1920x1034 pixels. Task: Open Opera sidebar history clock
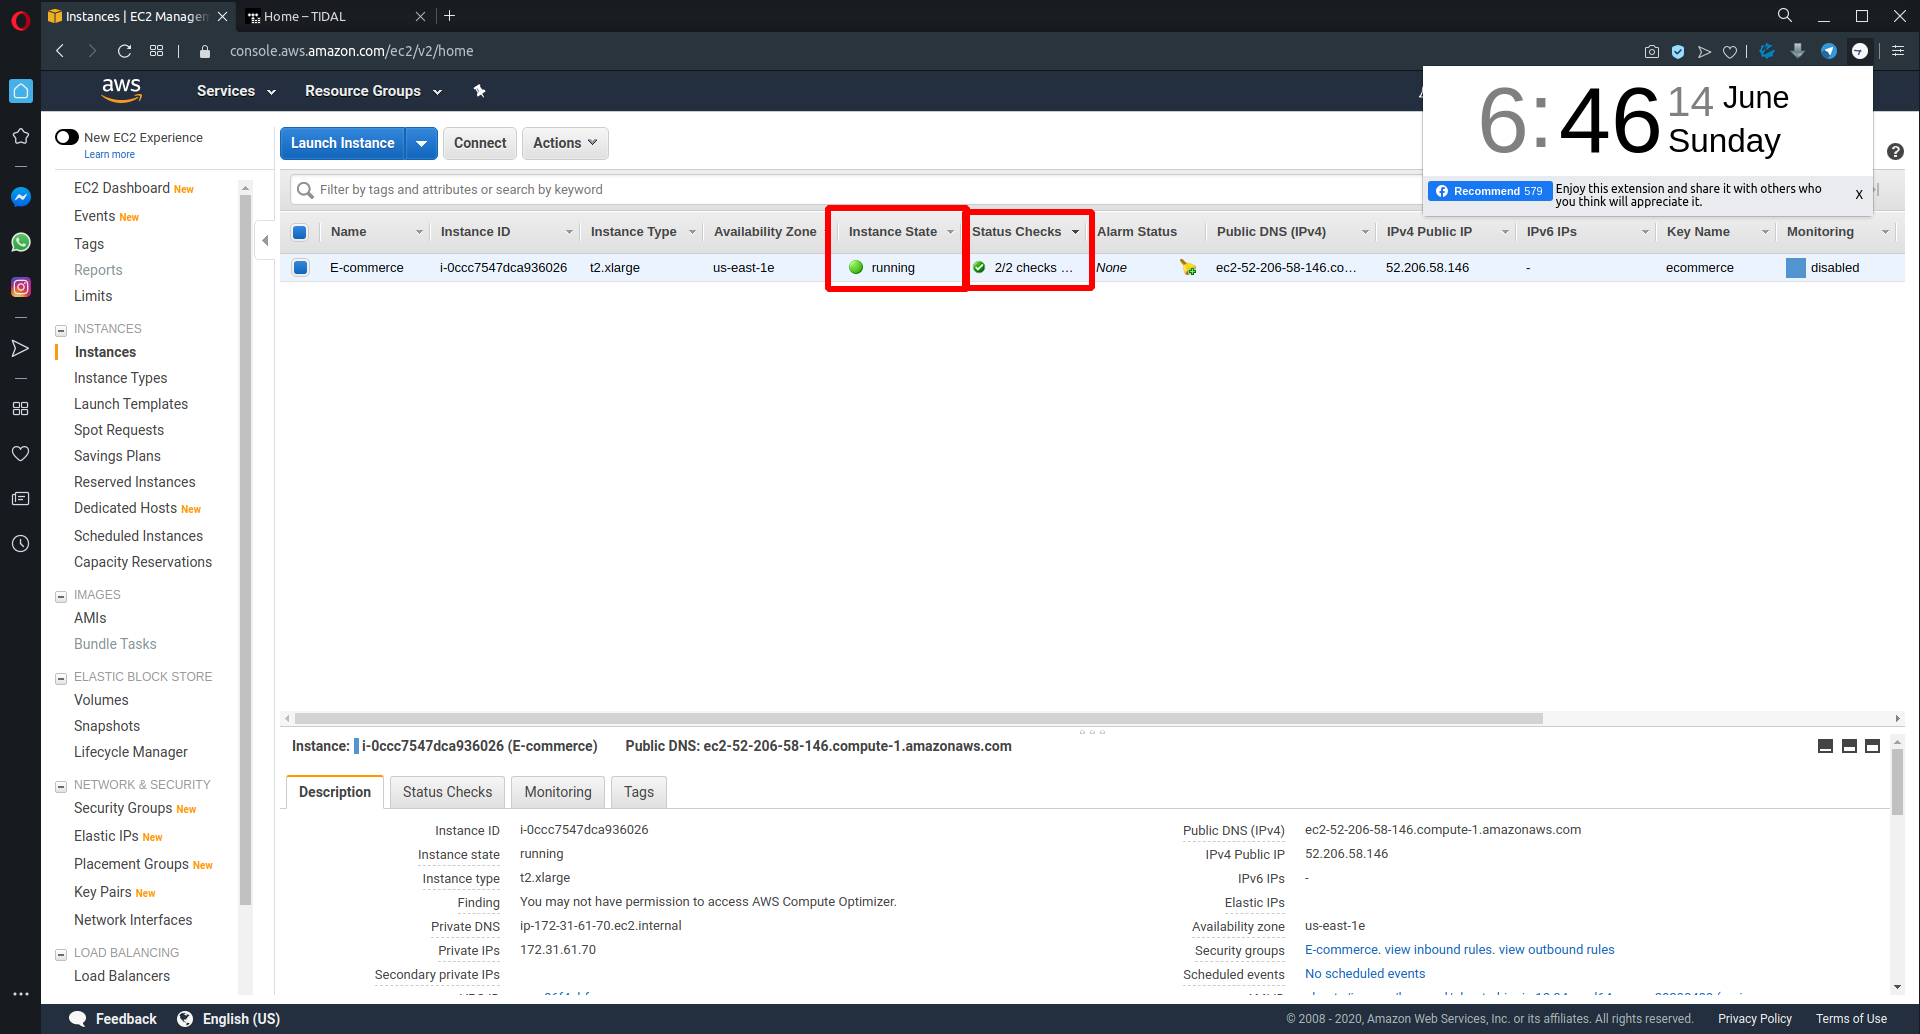20,544
